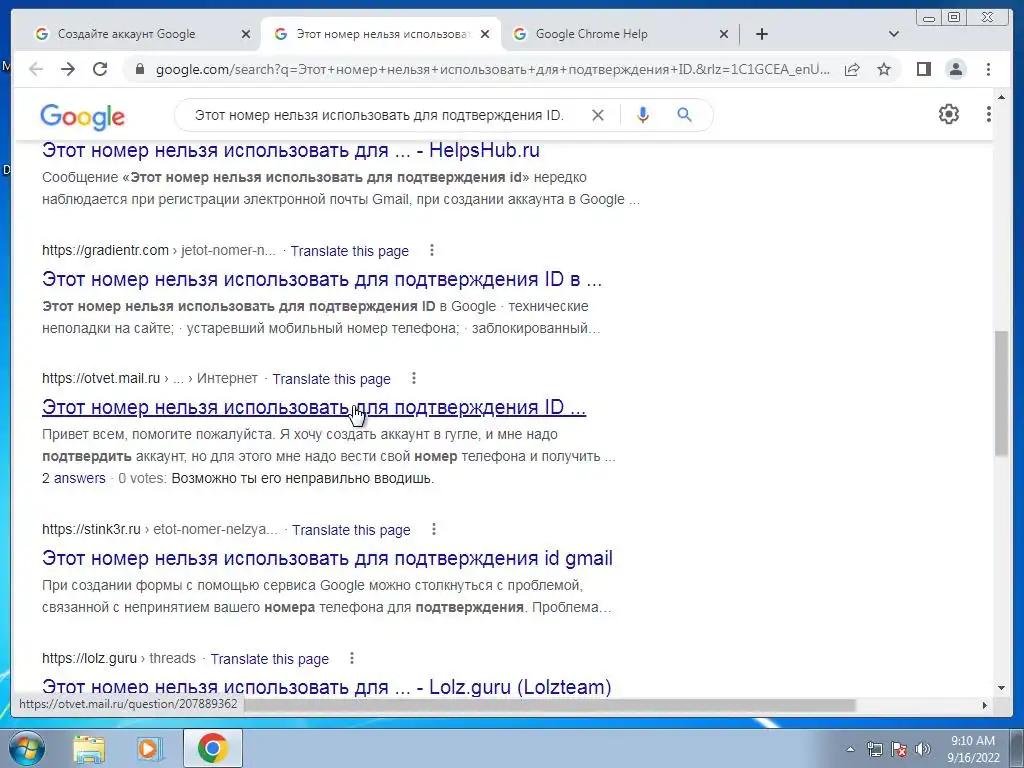Open more options for lolz.guru result

(351, 658)
